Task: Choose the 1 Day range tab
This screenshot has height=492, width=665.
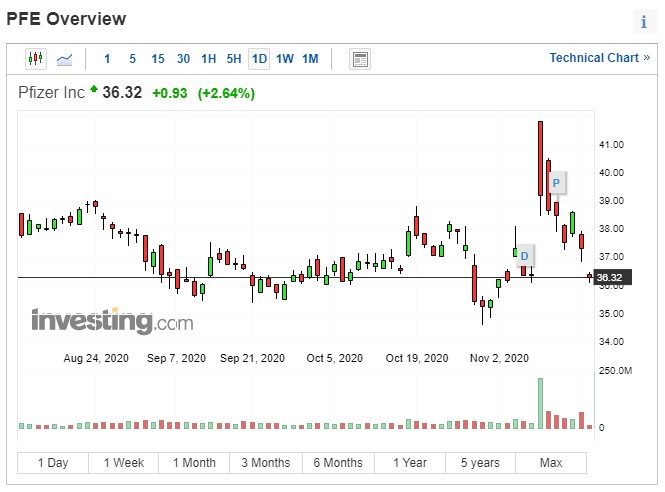Action: 53,463
